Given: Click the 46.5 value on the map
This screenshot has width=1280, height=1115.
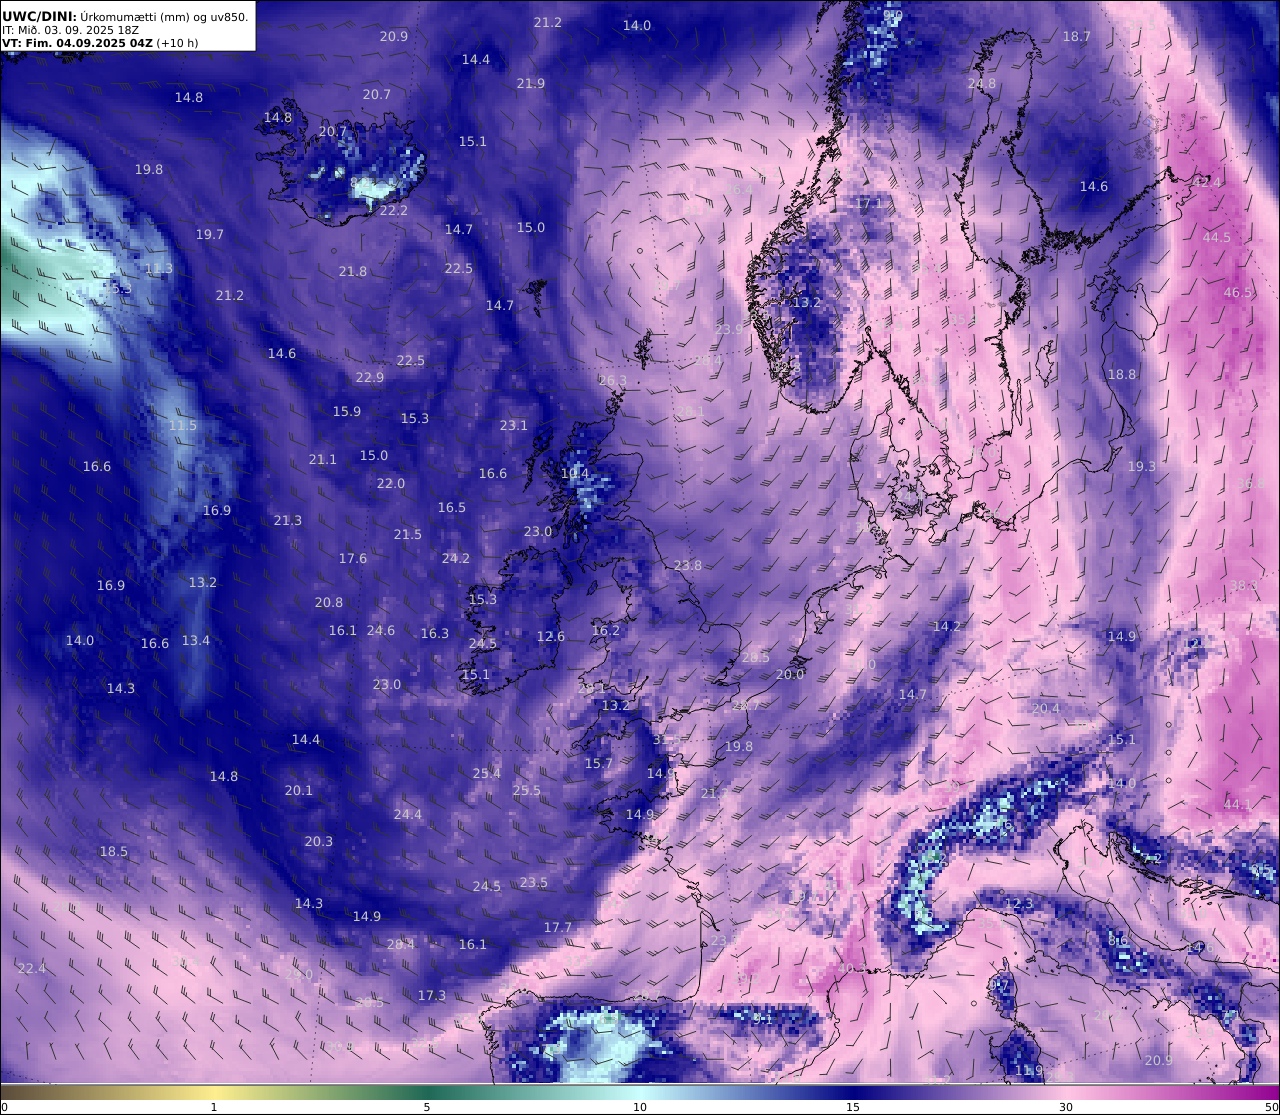Looking at the screenshot, I should 1238,293.
